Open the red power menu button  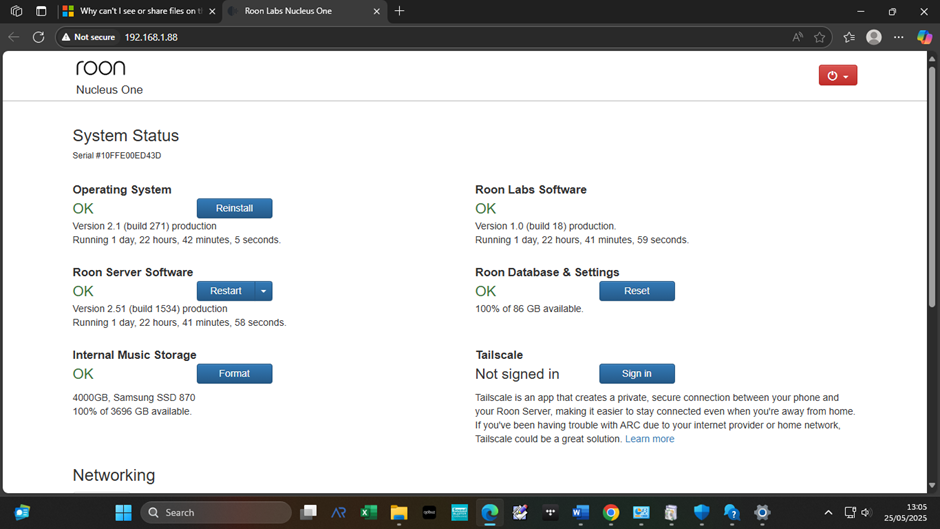(x=837, y=76)
